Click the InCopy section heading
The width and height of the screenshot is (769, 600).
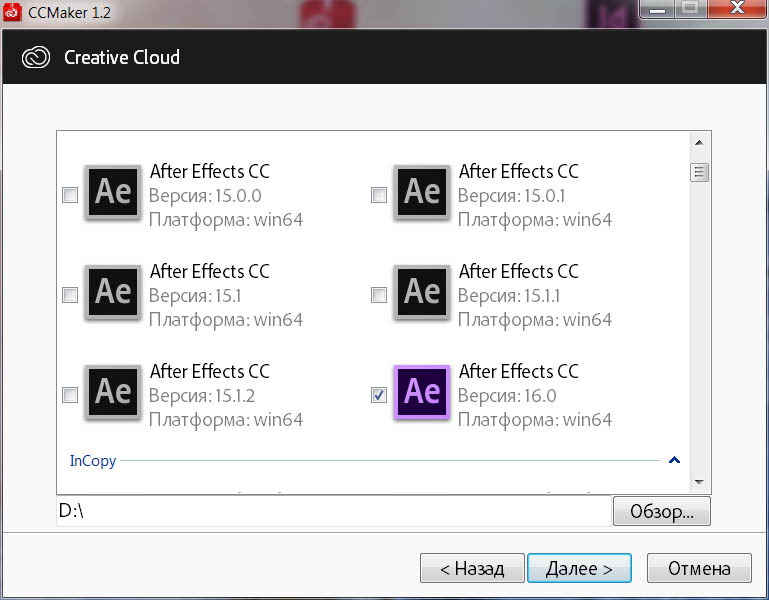[x=93, y=461]
